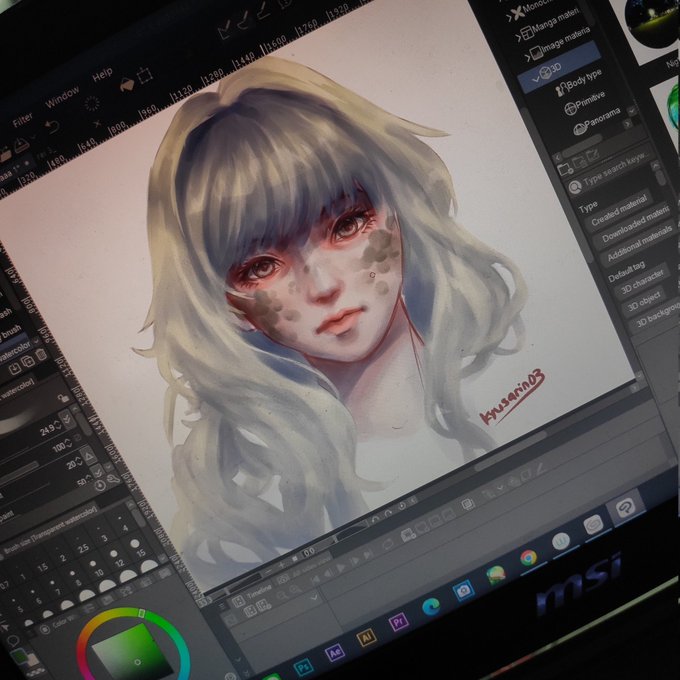Filter by 3D object tag

(x=644, y=301)
